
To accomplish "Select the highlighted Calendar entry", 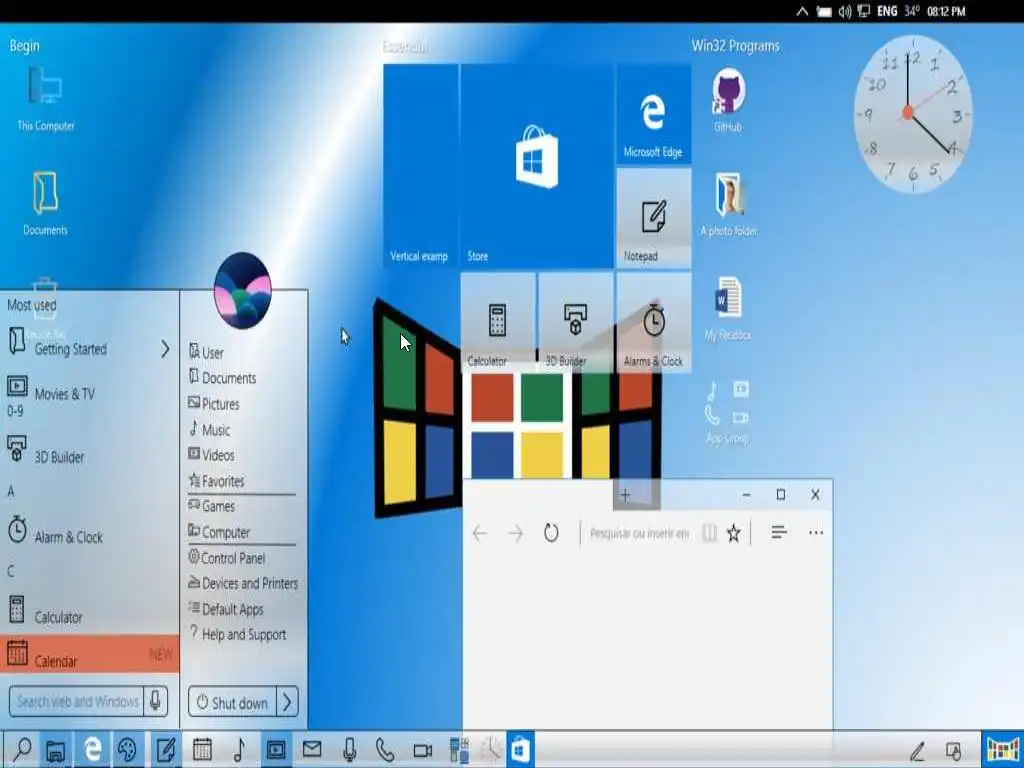I will (x=89, y=654).
